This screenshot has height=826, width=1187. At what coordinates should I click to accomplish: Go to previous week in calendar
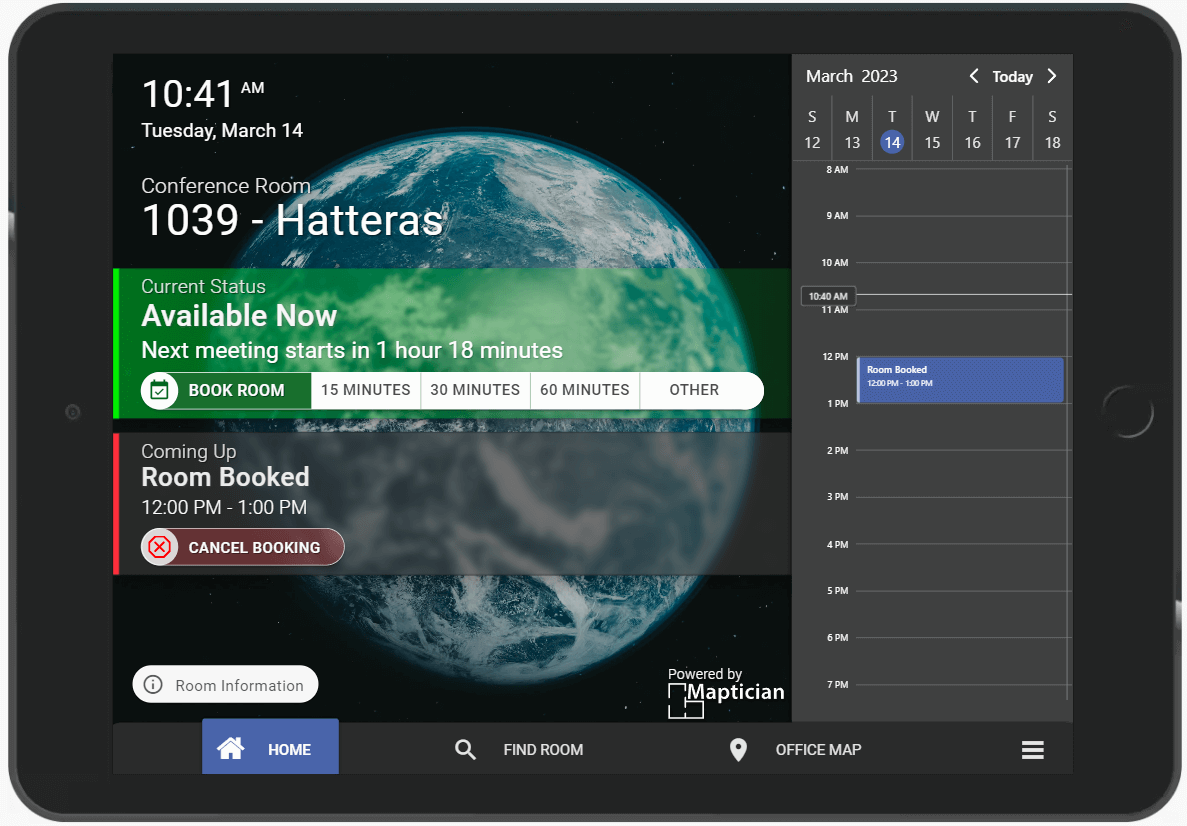(973, 76)
